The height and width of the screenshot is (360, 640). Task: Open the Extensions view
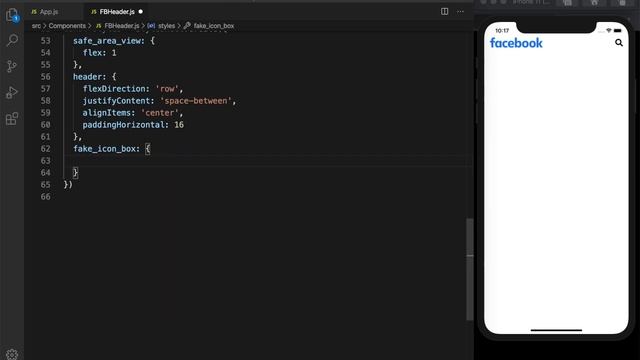12,119
